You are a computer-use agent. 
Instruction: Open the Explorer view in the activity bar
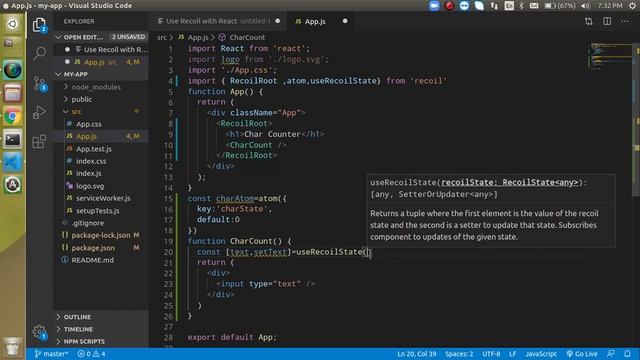click(40, 25)
